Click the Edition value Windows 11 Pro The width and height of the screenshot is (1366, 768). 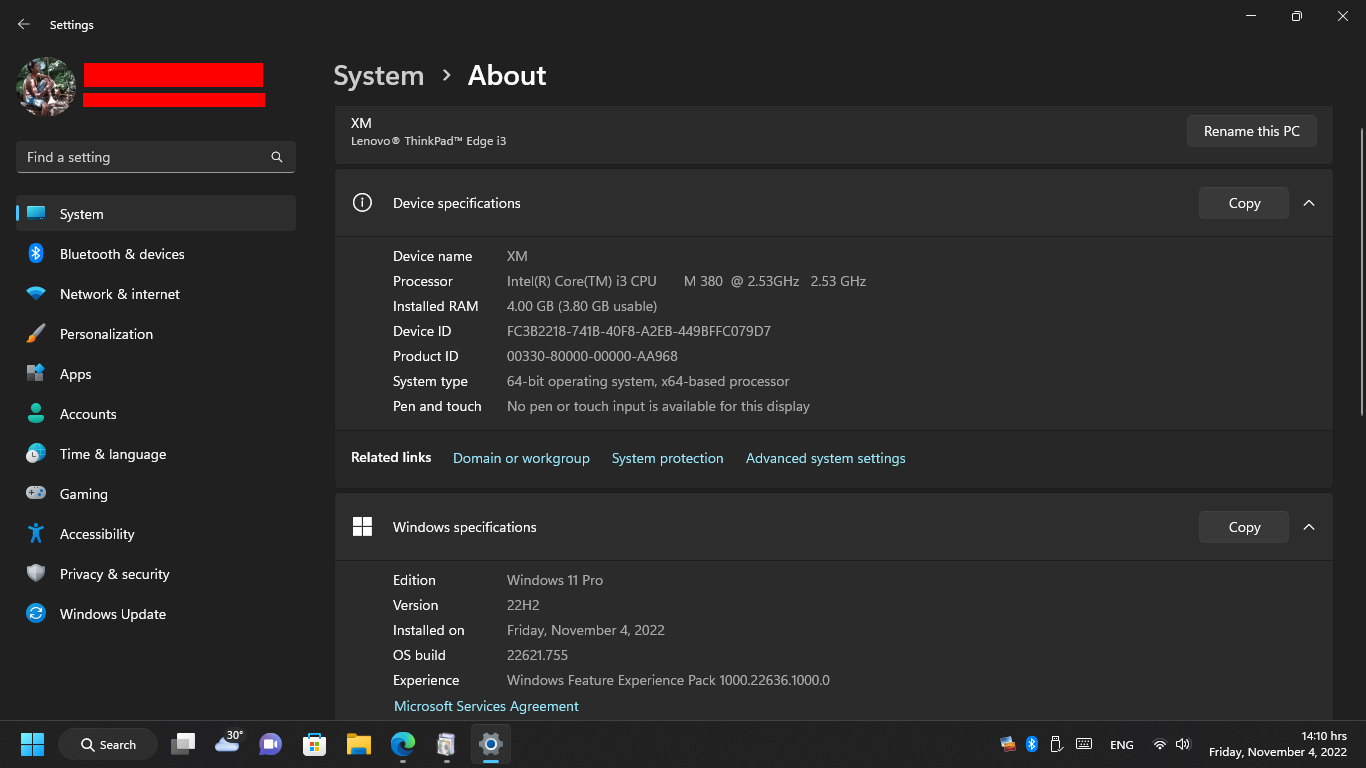(555, 580)
